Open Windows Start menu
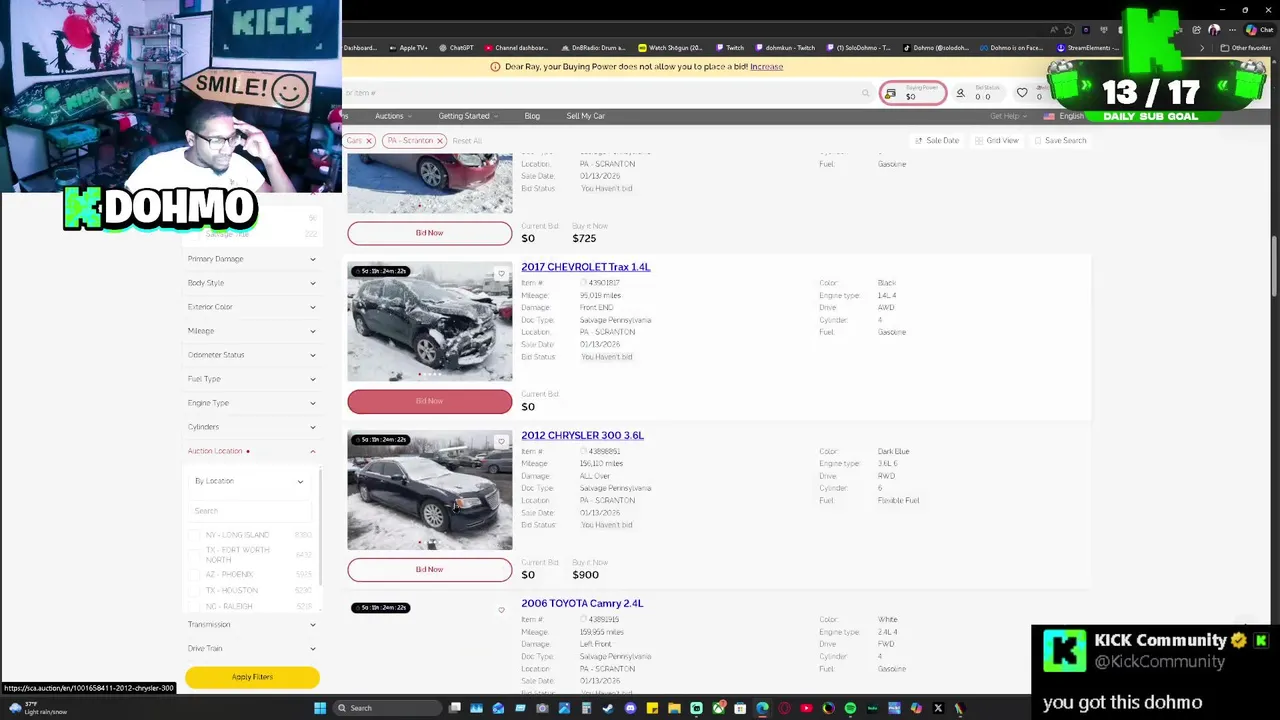1280x720 pixels. point(320,708)
